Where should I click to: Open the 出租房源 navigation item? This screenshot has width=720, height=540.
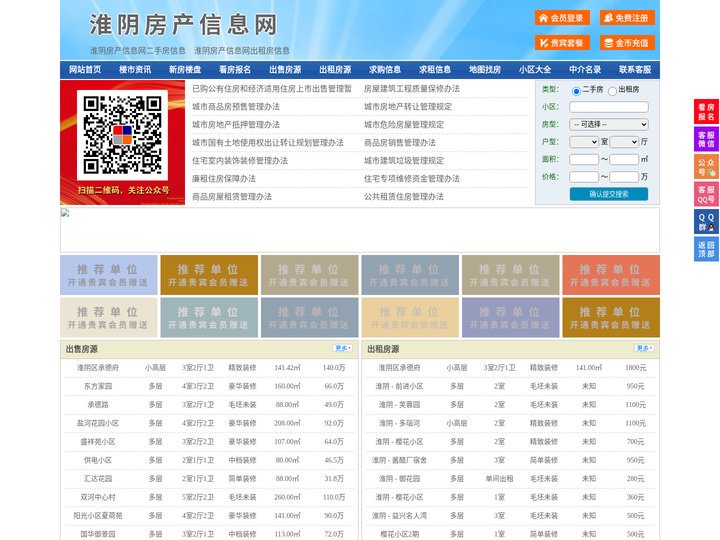335,70
